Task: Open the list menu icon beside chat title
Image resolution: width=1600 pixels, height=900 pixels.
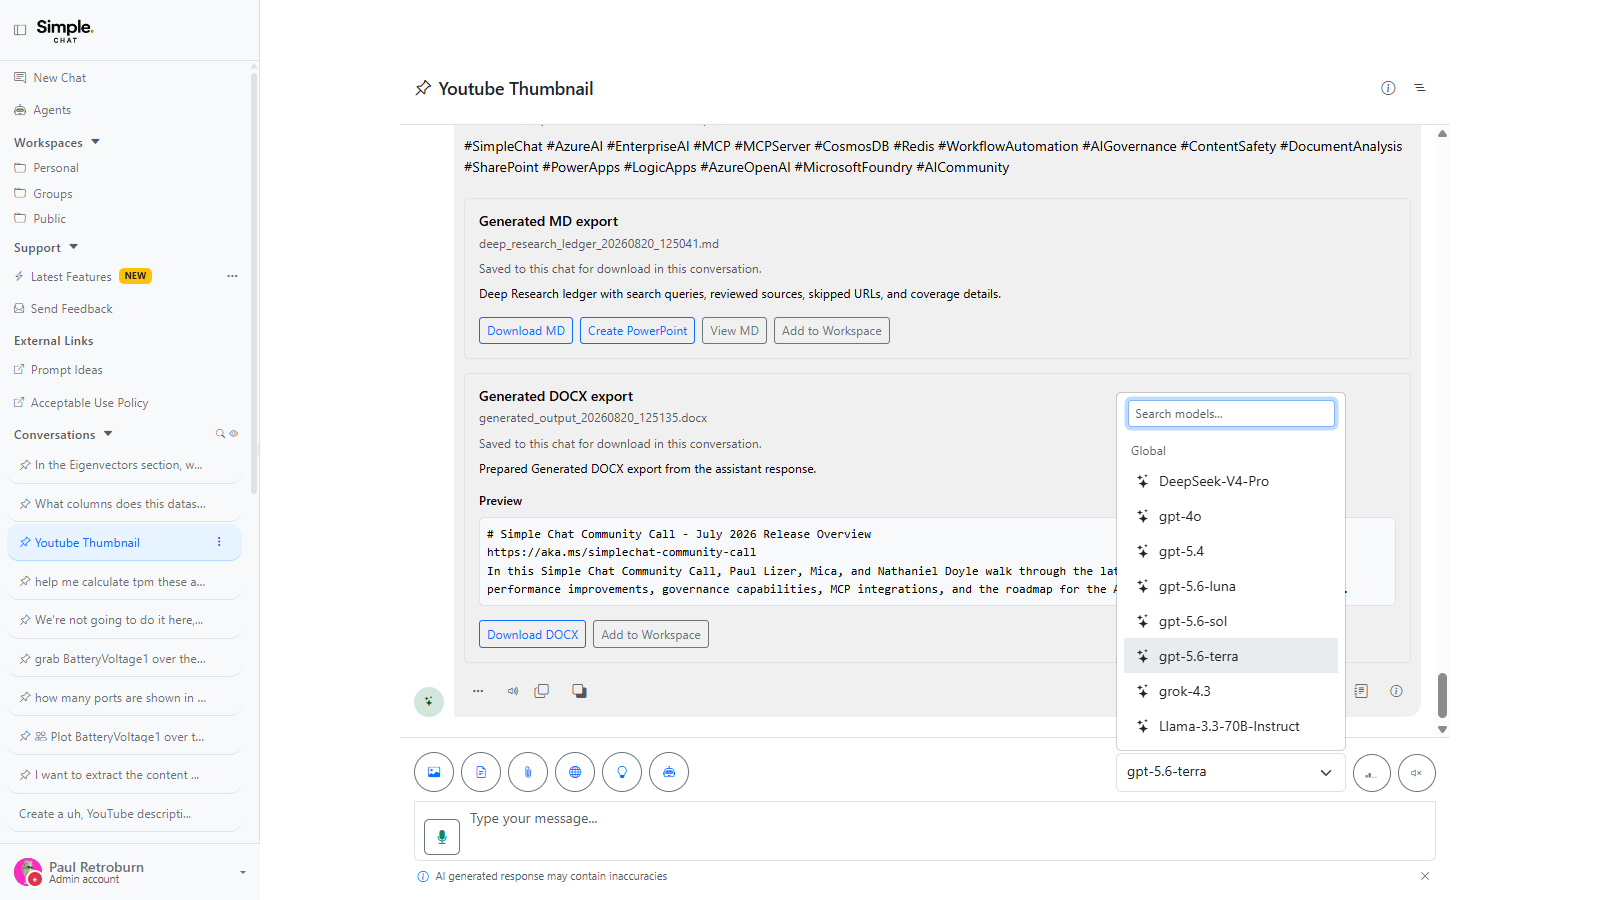Action: pos(1420,88)
